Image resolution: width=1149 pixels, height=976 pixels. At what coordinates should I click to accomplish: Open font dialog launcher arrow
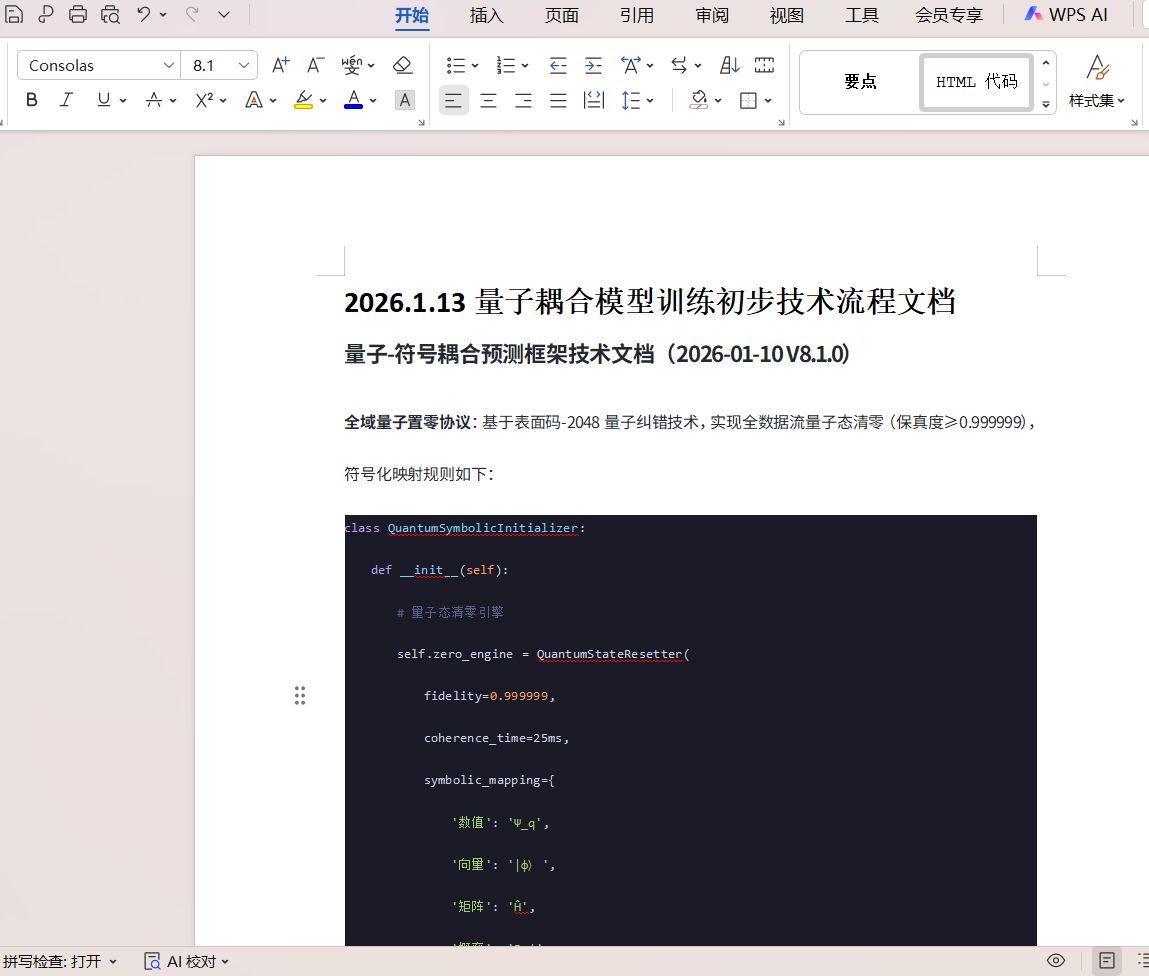[x=421, y=122]
